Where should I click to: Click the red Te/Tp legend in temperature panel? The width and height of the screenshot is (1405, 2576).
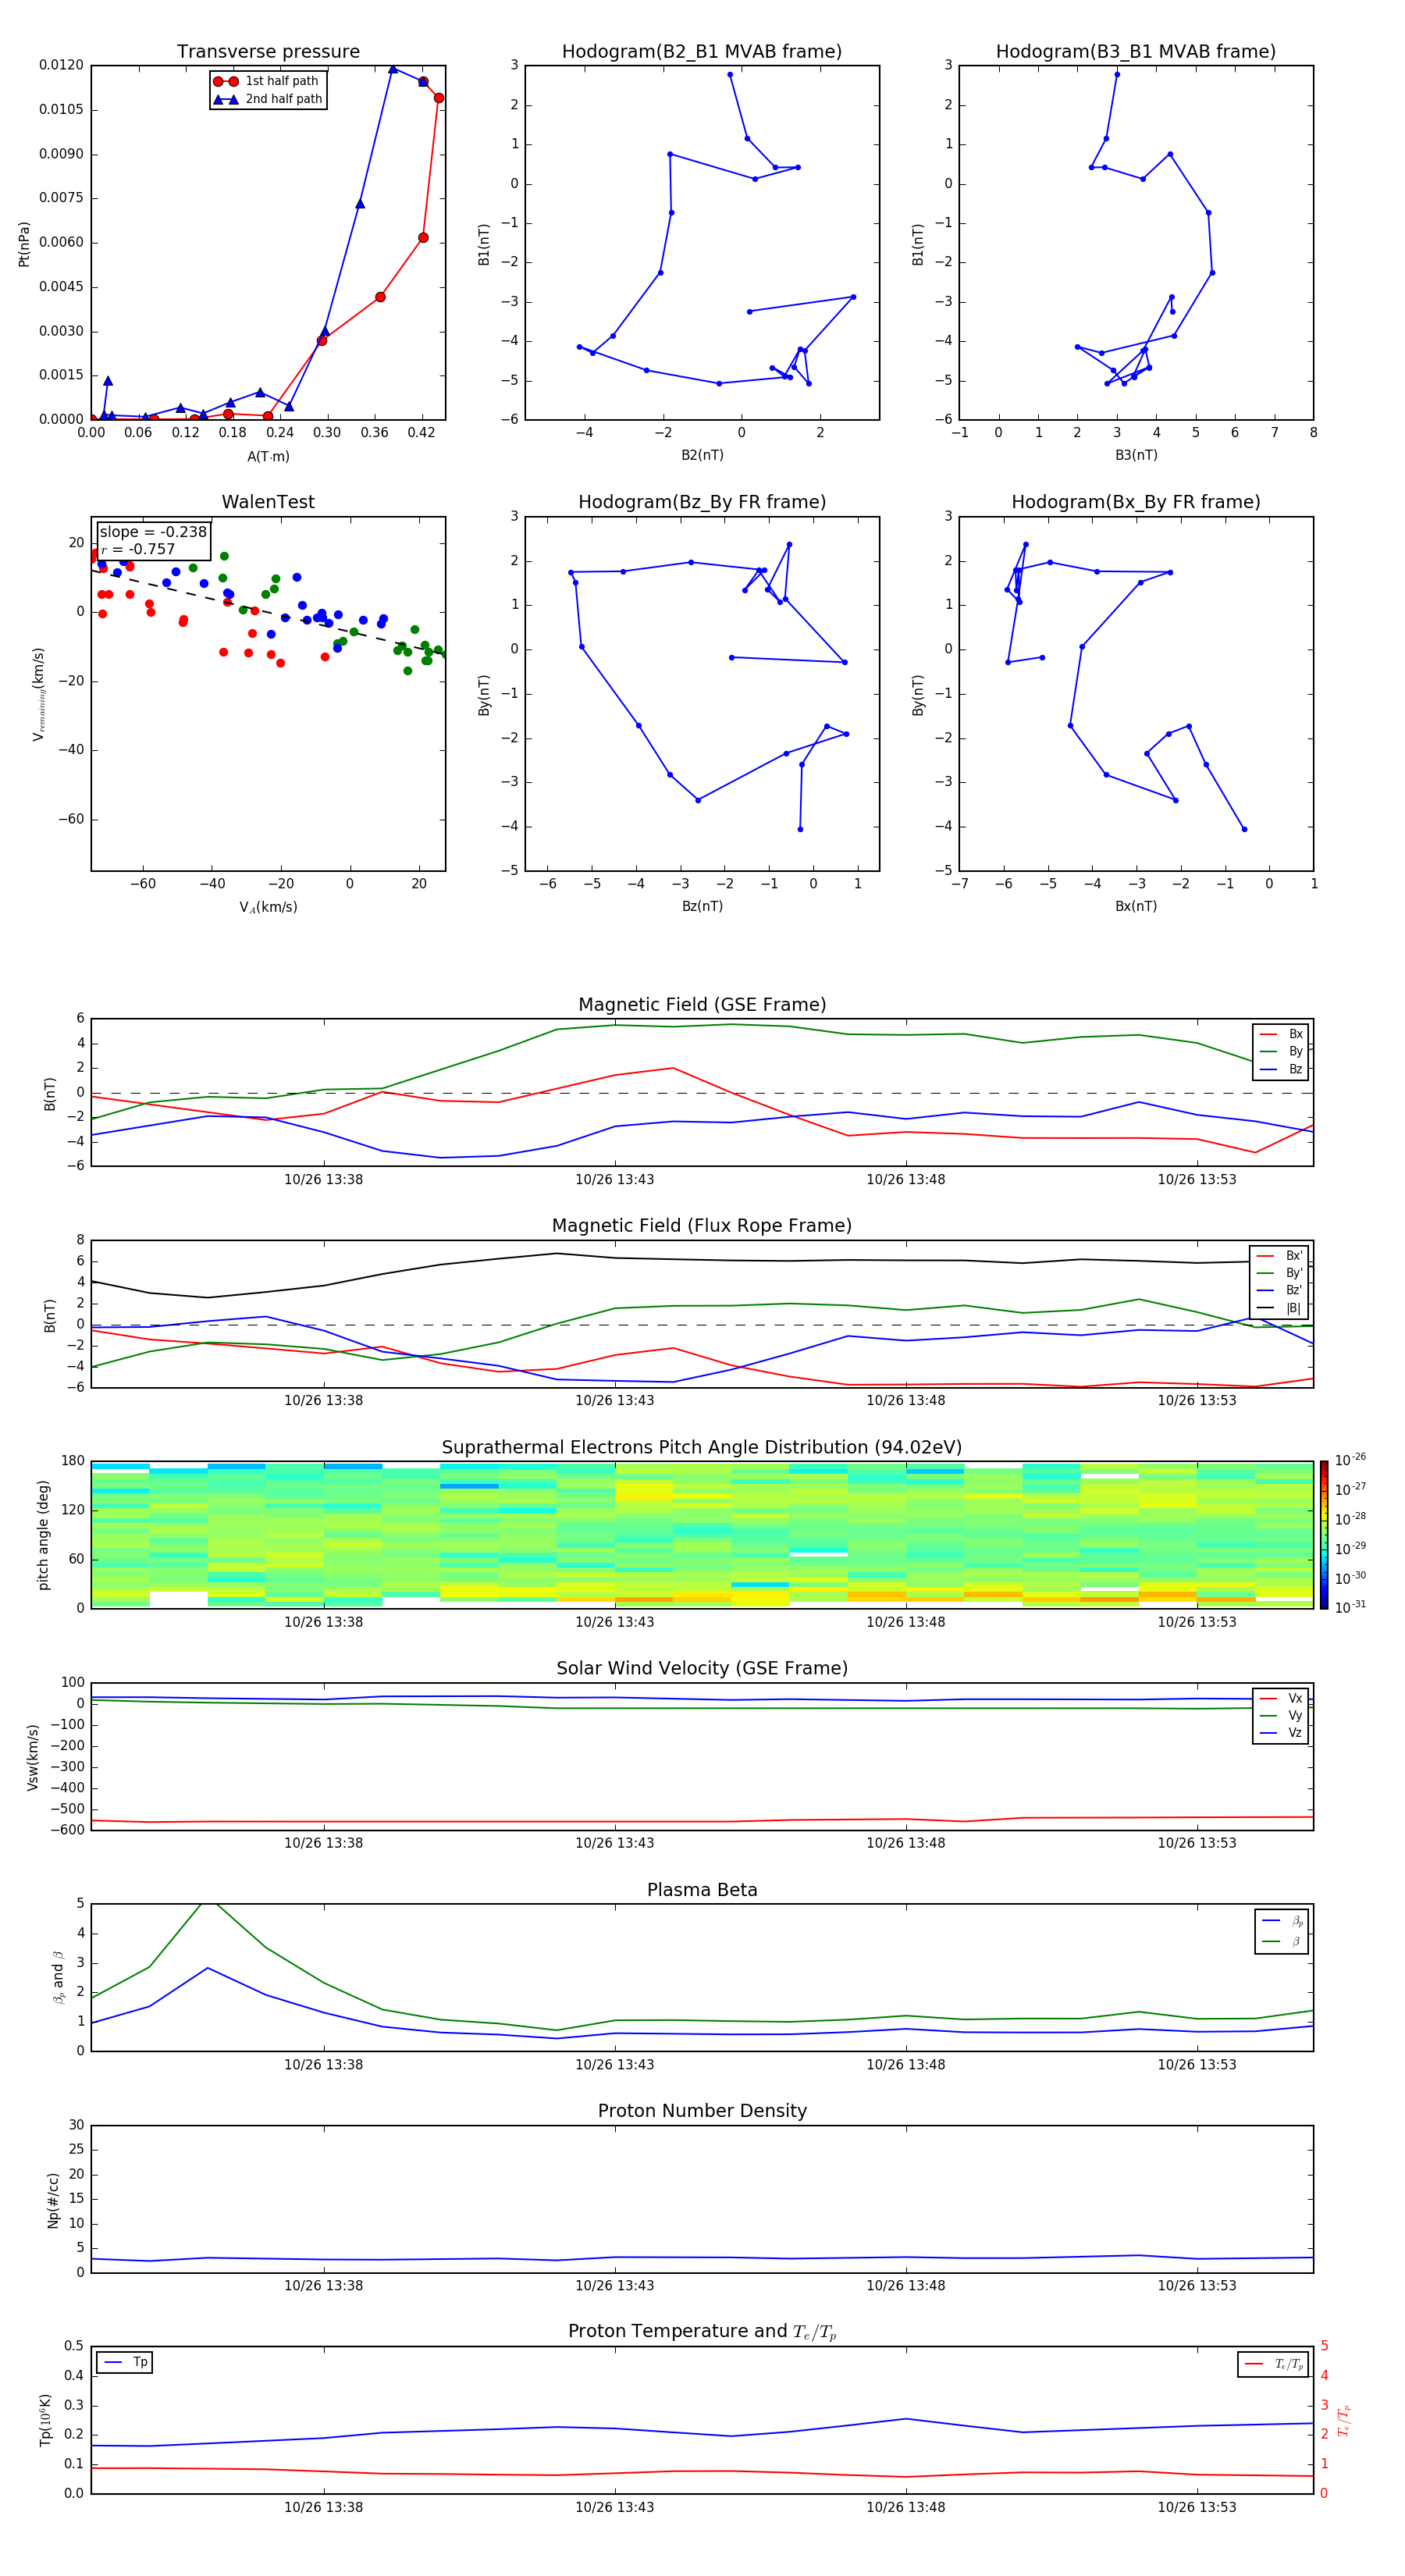(x=1273, y=2364)
